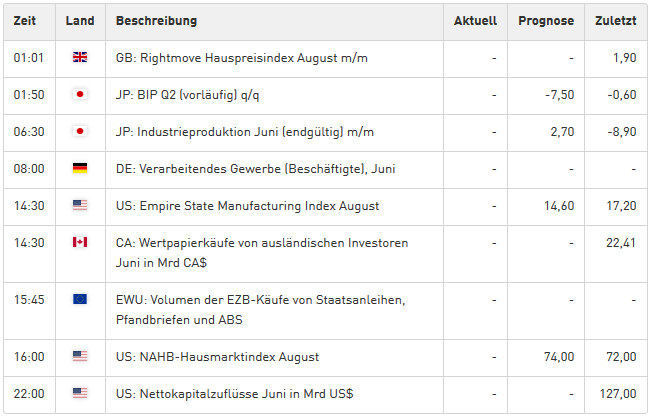The image size is (658, 420).
Task: Select DE: Verarbeitendes Gewerbe (Beschäftigte) entry
Action: click(x=256, y=169)
